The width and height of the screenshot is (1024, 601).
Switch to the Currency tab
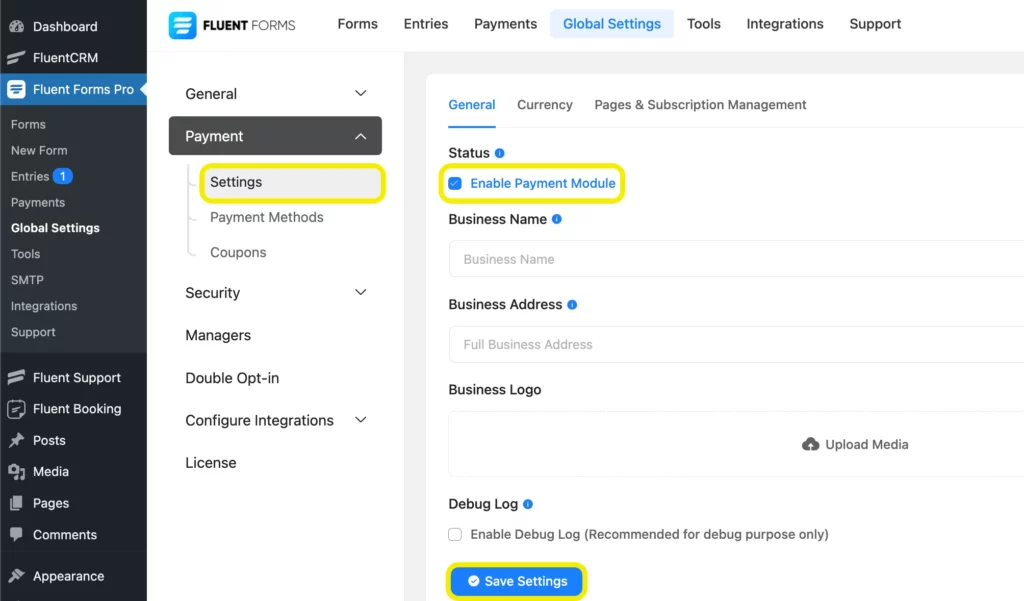coord(545,105)
